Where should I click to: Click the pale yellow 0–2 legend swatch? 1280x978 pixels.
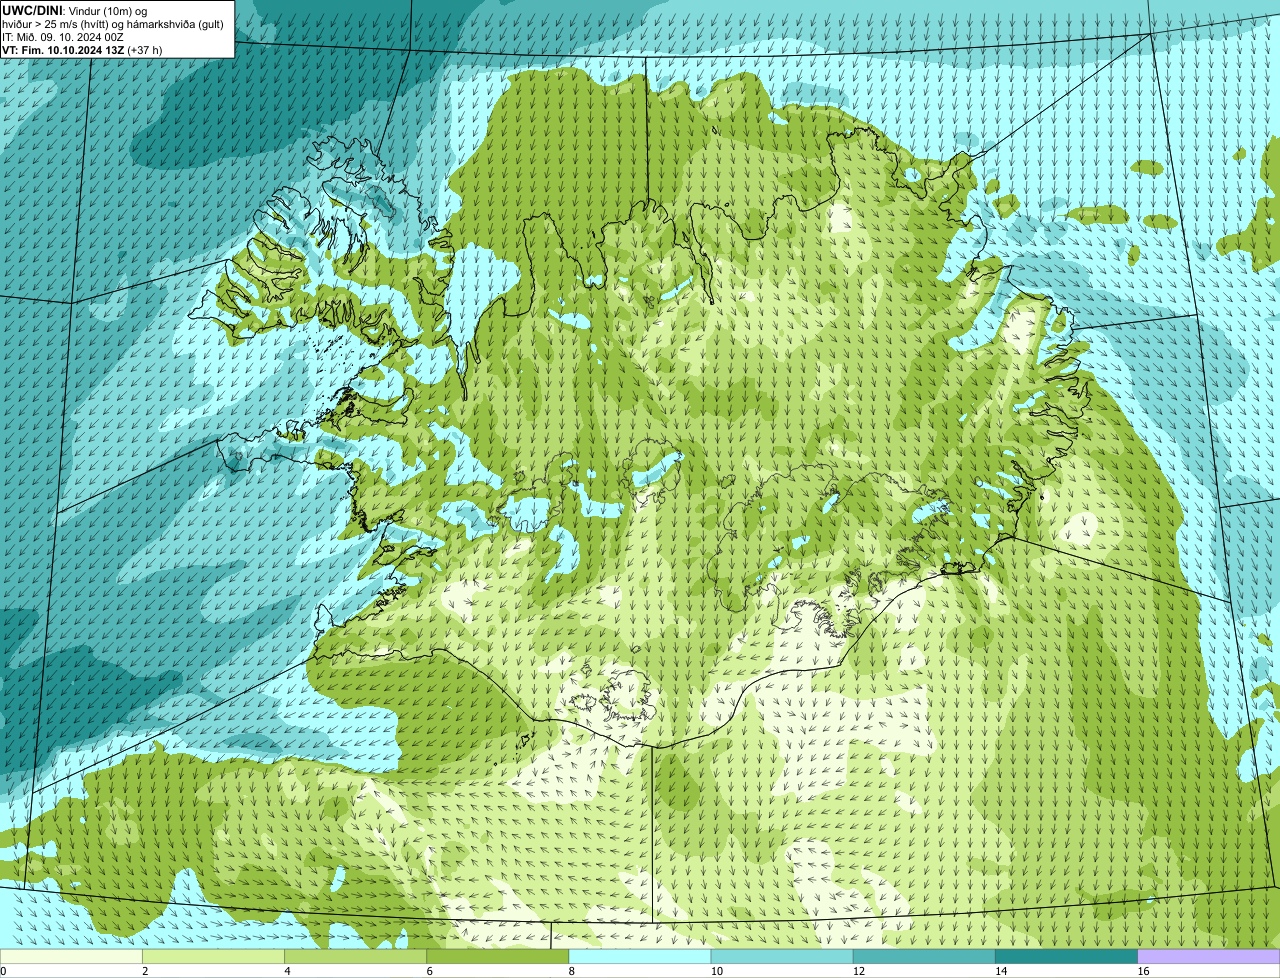tap(71, 956)
